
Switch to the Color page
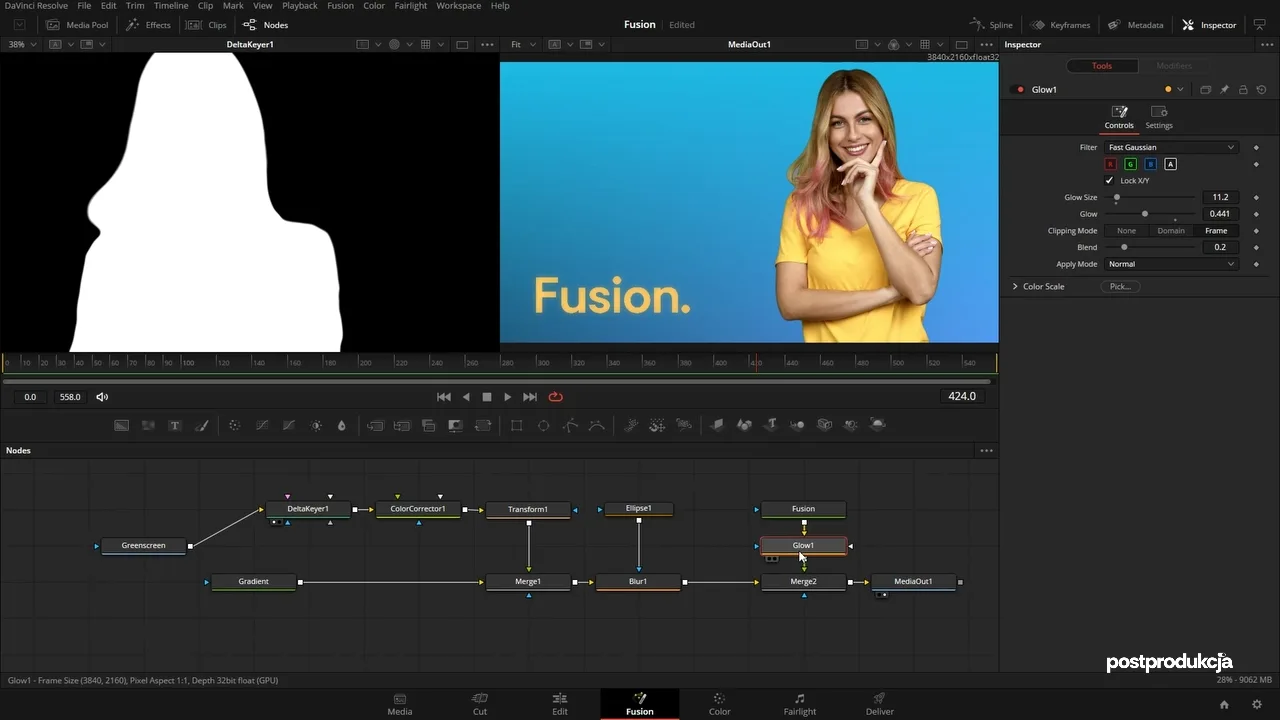(x=720, y=704)
